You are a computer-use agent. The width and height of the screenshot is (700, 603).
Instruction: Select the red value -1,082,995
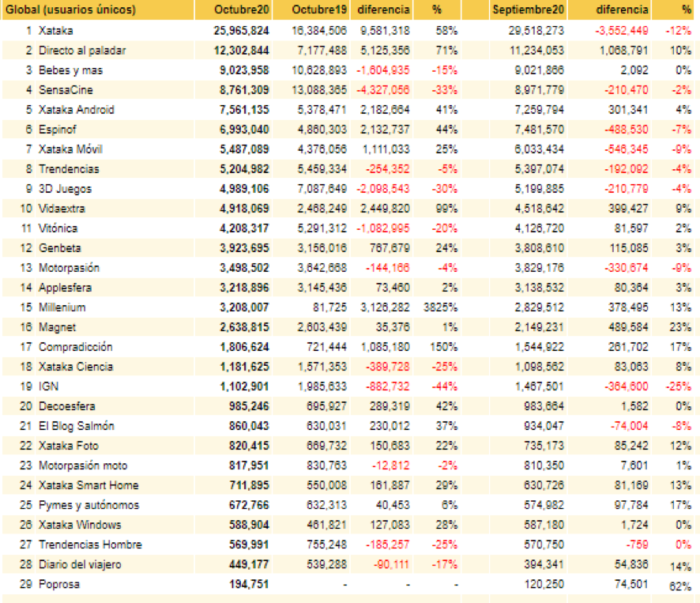point(383,228)
